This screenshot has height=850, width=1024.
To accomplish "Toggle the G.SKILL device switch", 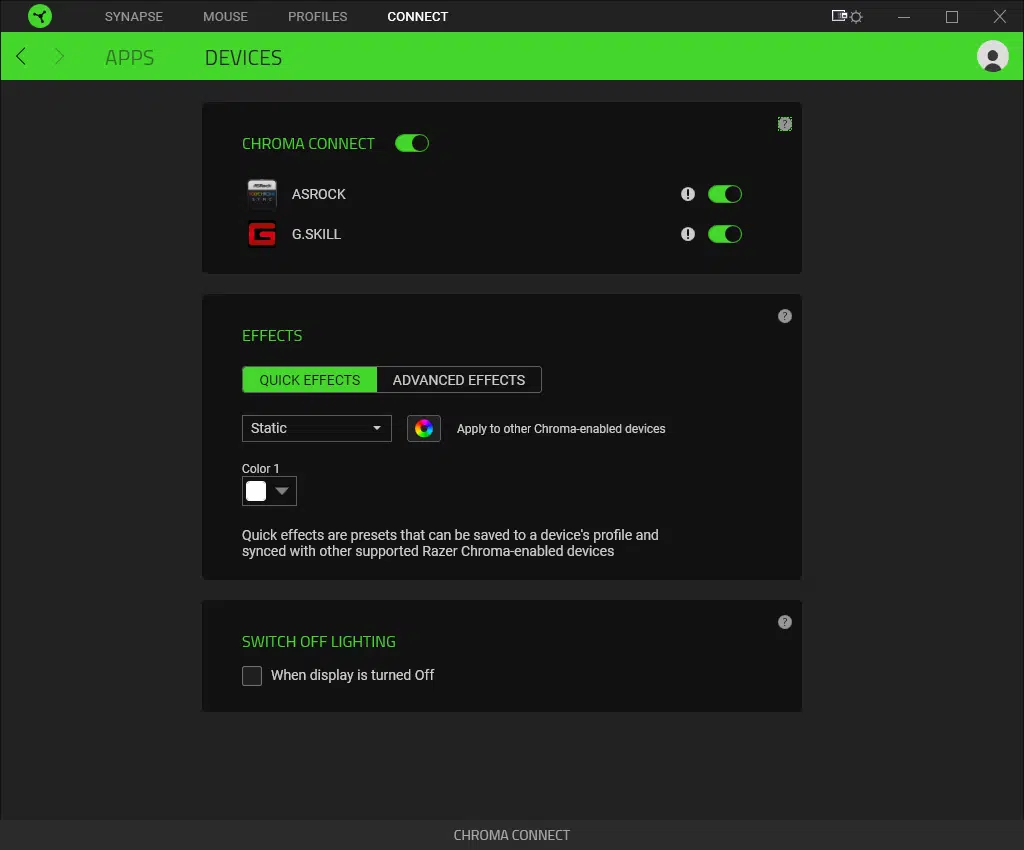I will pyautogui.click(x=724, y=234).
